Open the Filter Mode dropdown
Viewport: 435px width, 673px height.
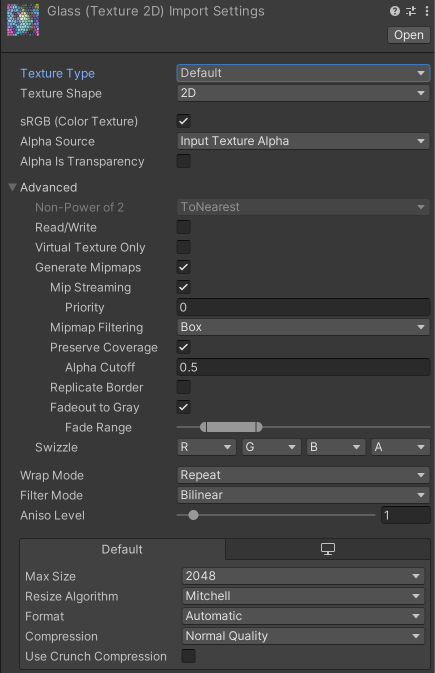303,495
